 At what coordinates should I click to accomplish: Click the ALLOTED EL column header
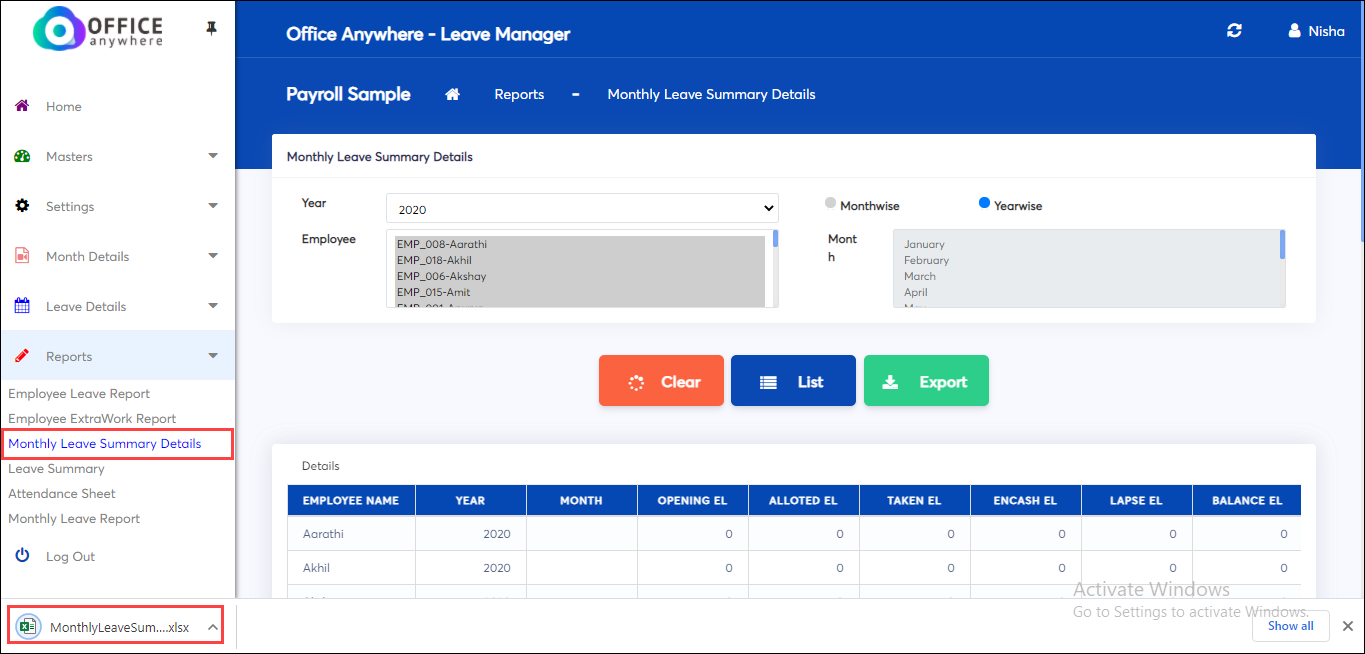(803, 501)
